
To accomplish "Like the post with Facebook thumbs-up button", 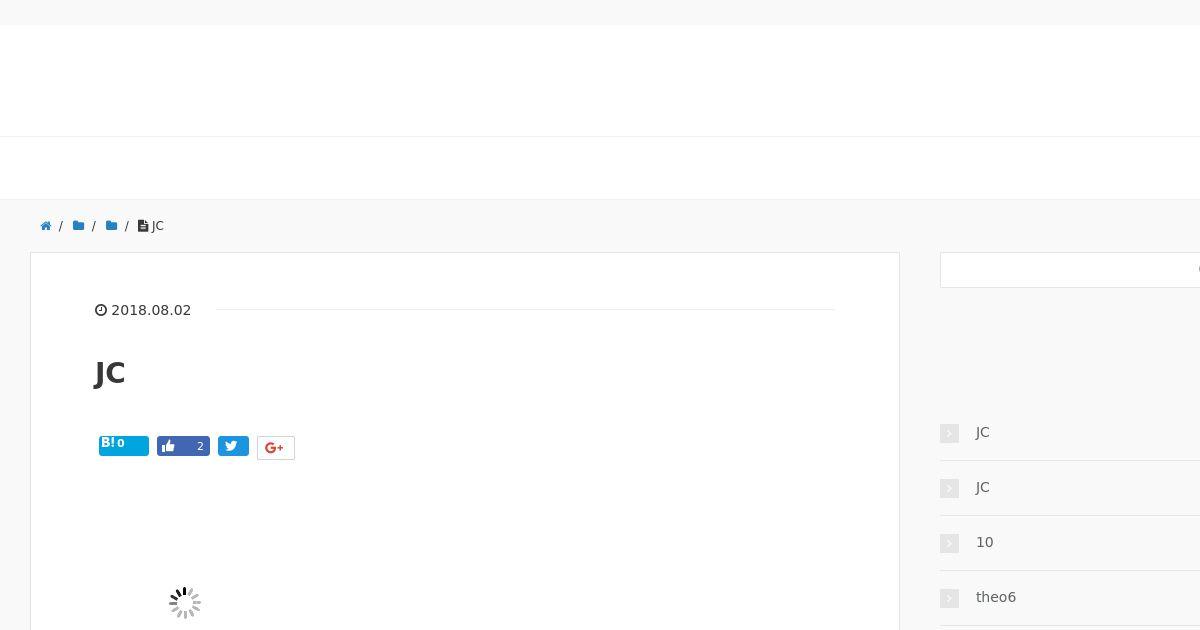I will click(x=183, y=446).
